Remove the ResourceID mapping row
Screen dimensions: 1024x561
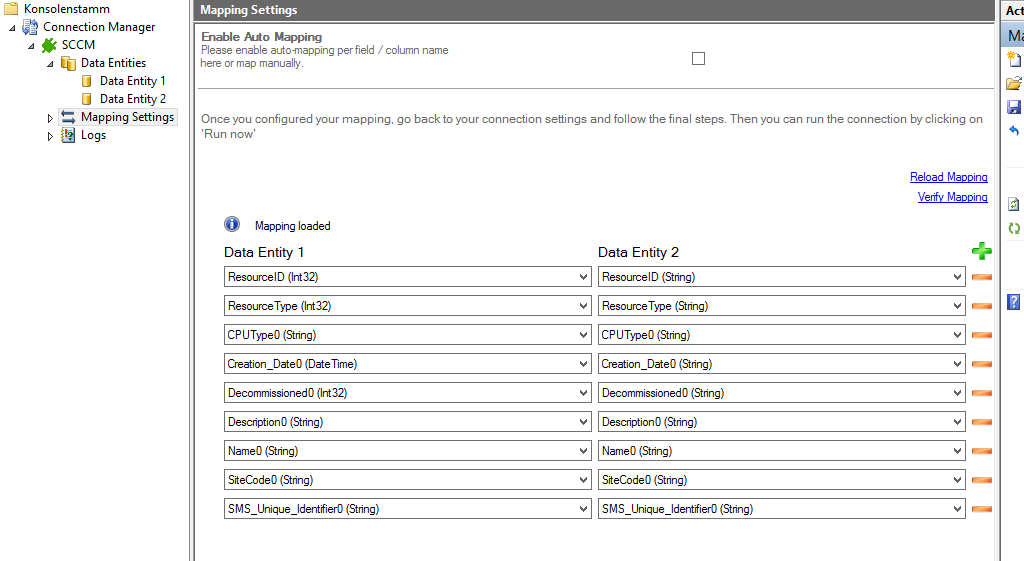[981, 277]
